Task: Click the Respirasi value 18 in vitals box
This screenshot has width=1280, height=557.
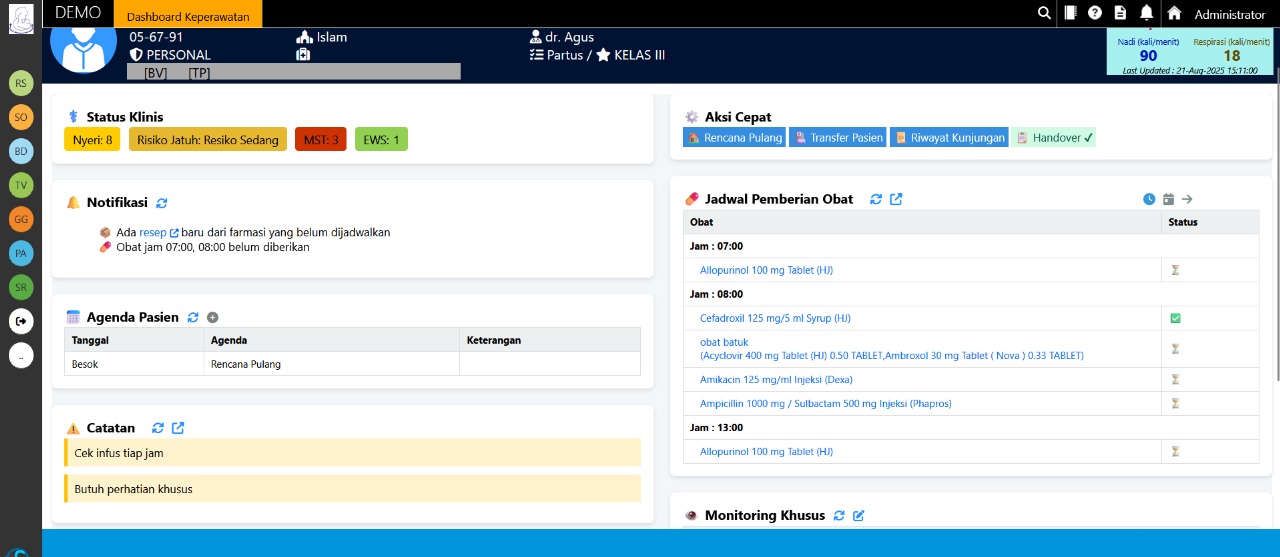Action: click(1232, 56)
